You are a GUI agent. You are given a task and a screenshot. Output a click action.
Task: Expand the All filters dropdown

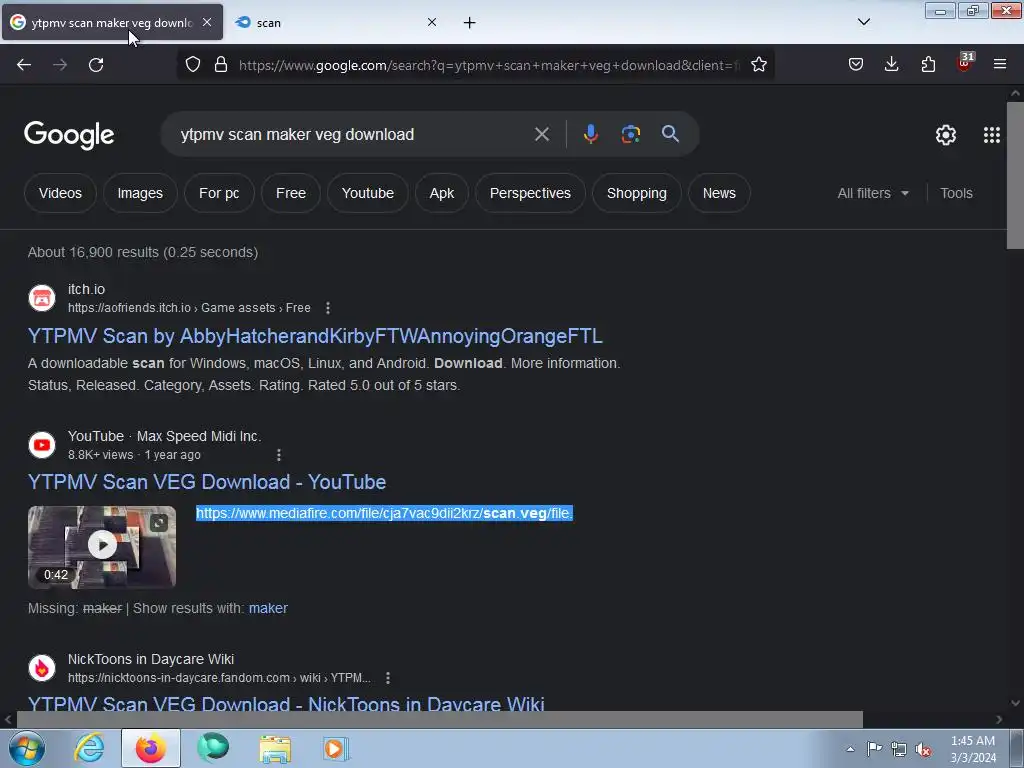coord(872,193)
